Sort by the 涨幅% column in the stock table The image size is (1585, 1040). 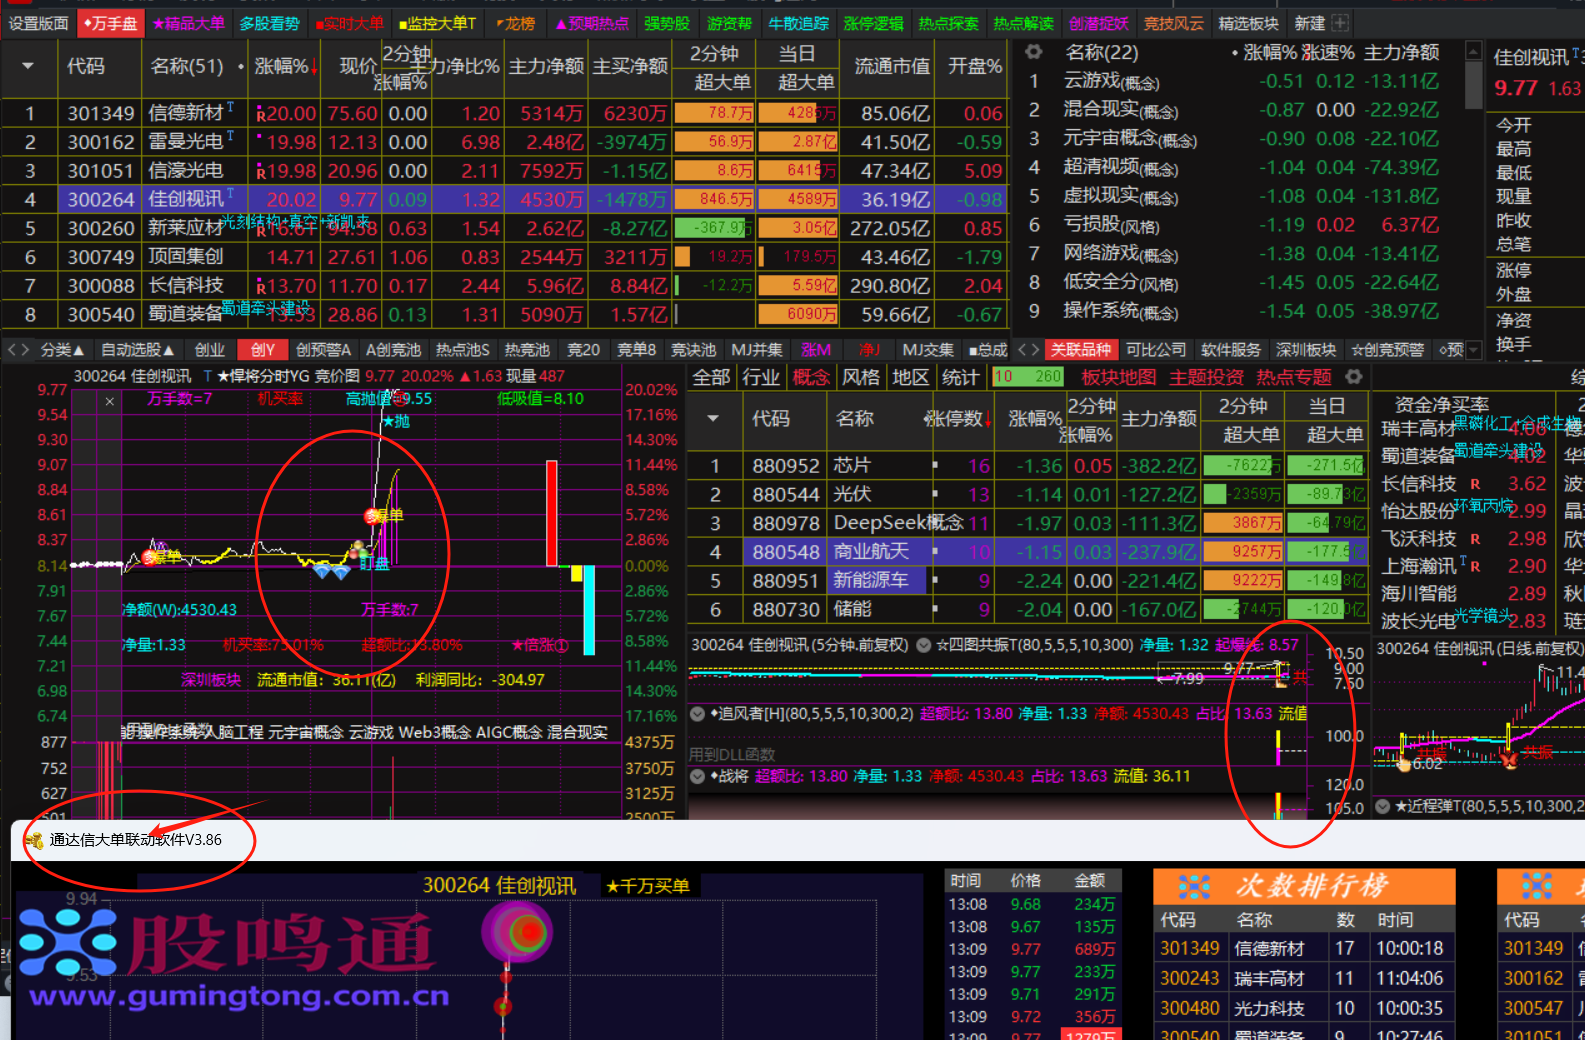coord(286,66)
